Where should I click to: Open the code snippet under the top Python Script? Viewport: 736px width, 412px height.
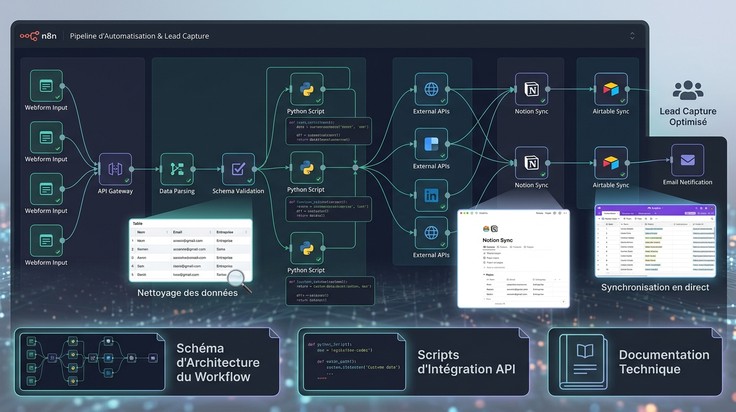(x=329, y=131)
